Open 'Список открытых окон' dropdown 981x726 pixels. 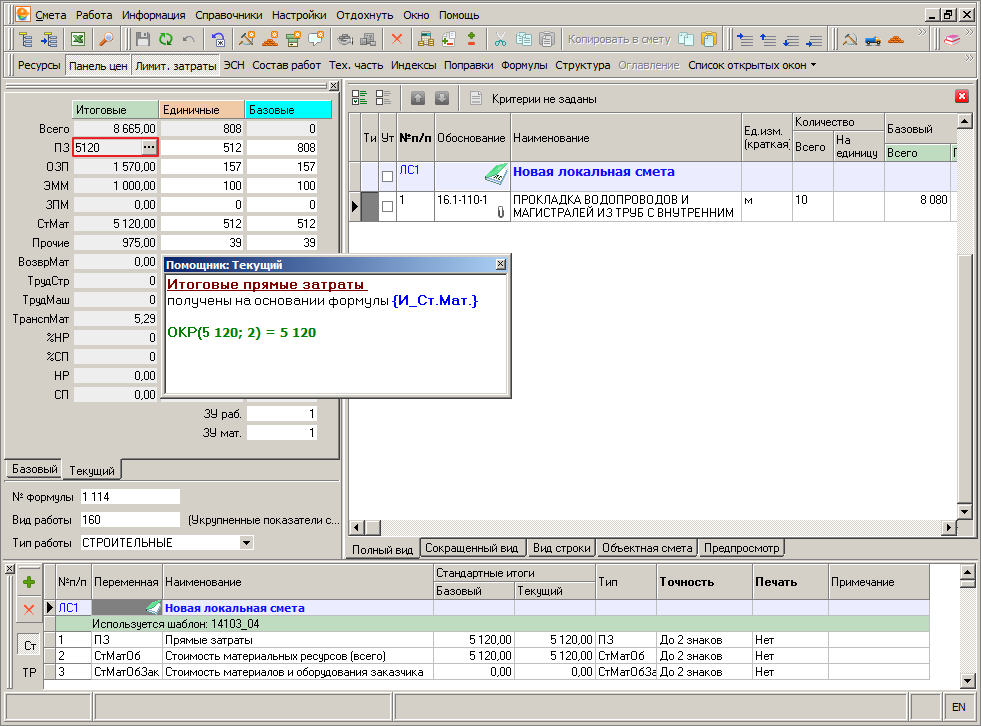point(751,65)
